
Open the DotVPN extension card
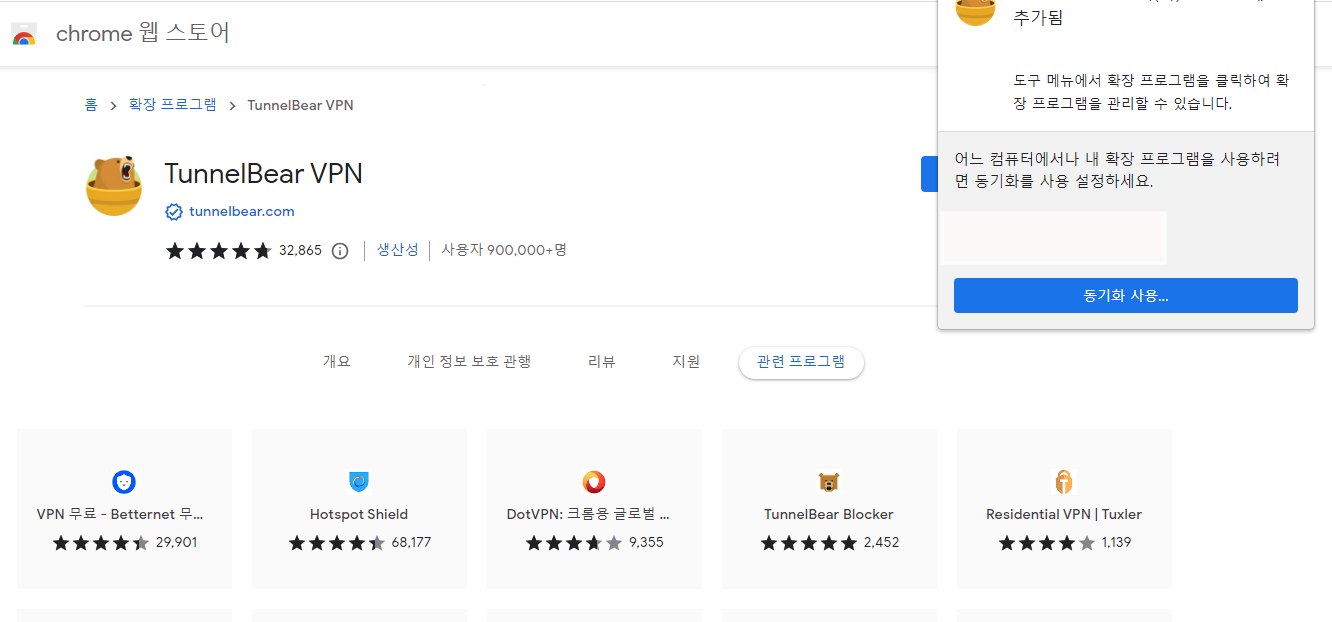click(594, 509)
